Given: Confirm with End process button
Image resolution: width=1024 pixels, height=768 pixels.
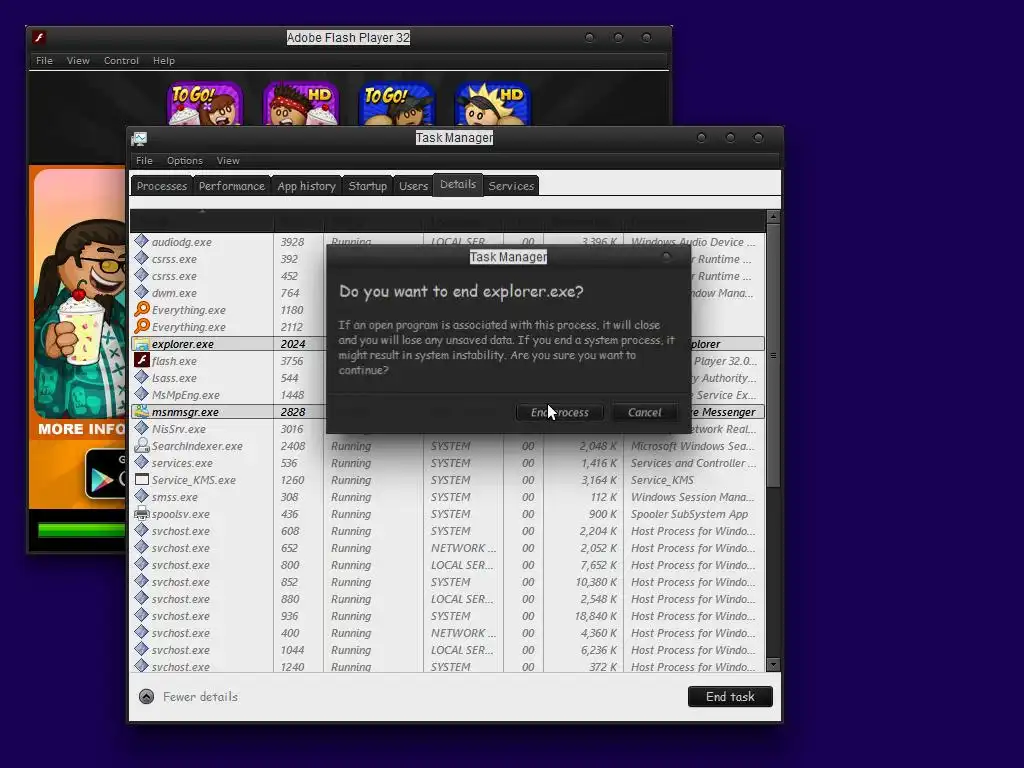Looking at the screenshot, I should click(560, 412).
